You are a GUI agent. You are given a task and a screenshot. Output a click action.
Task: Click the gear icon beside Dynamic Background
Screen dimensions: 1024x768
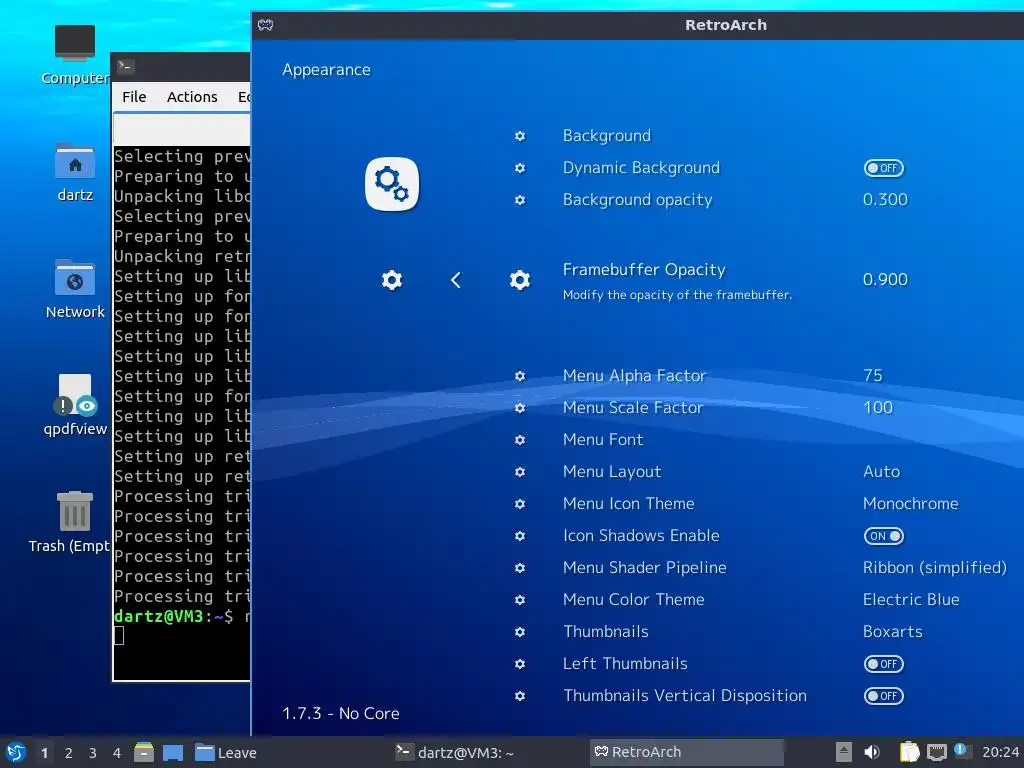point(520,168)
